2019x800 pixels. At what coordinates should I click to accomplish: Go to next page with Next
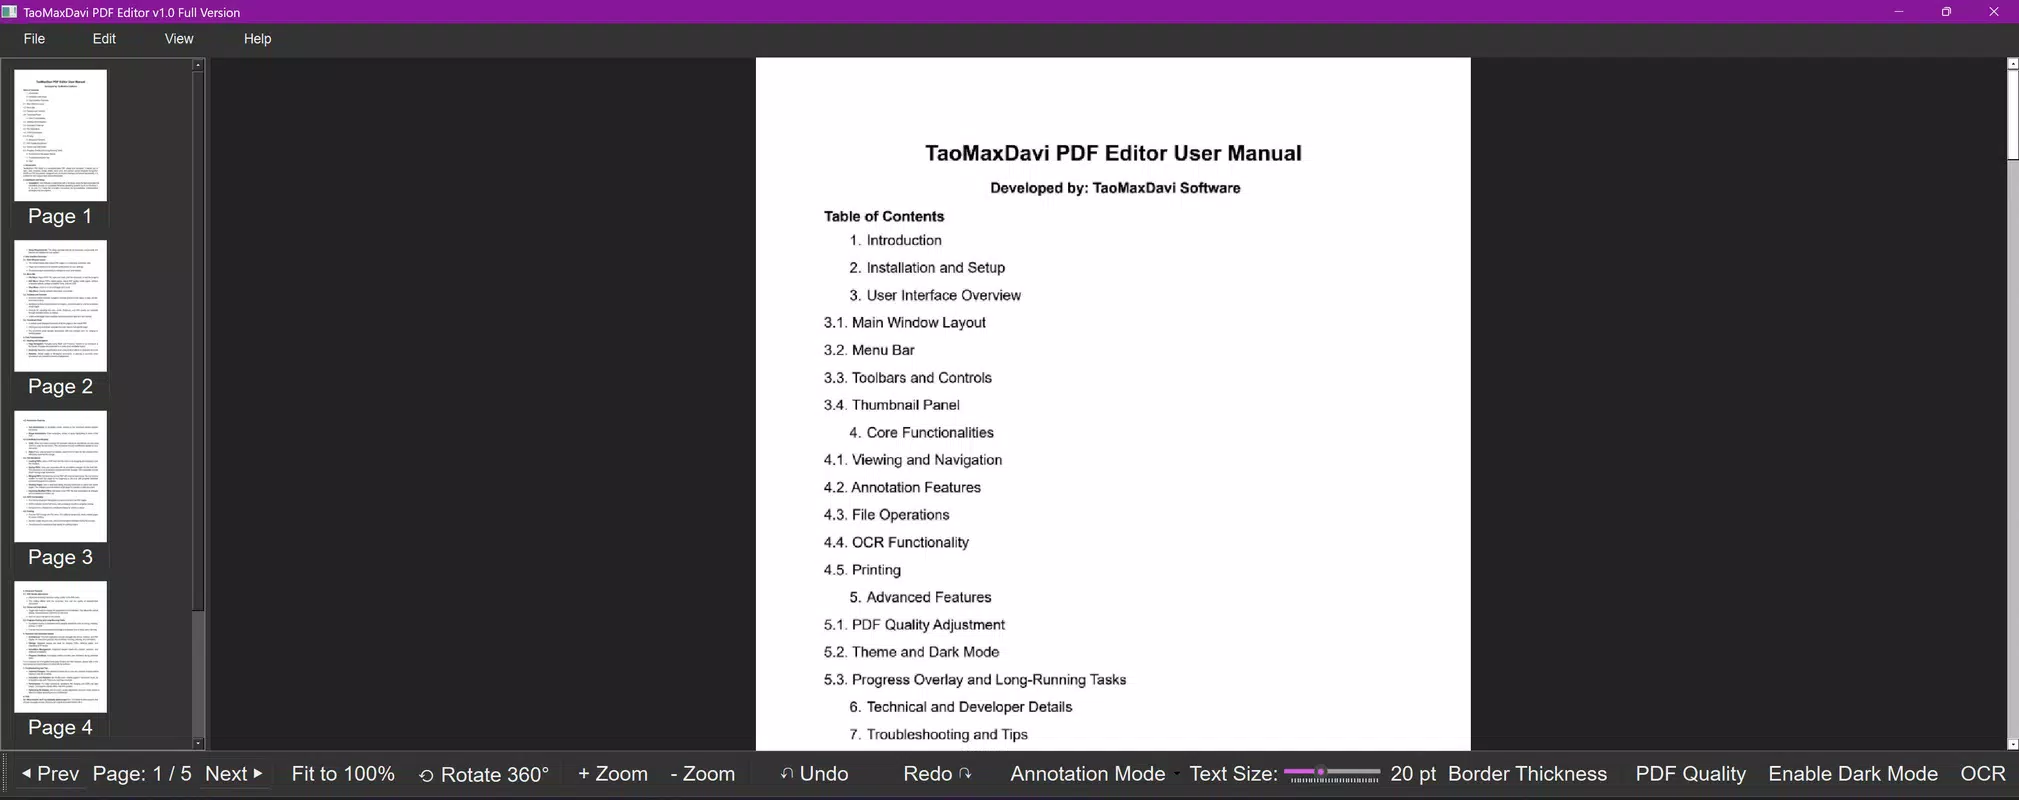click(x=234, y=774)
